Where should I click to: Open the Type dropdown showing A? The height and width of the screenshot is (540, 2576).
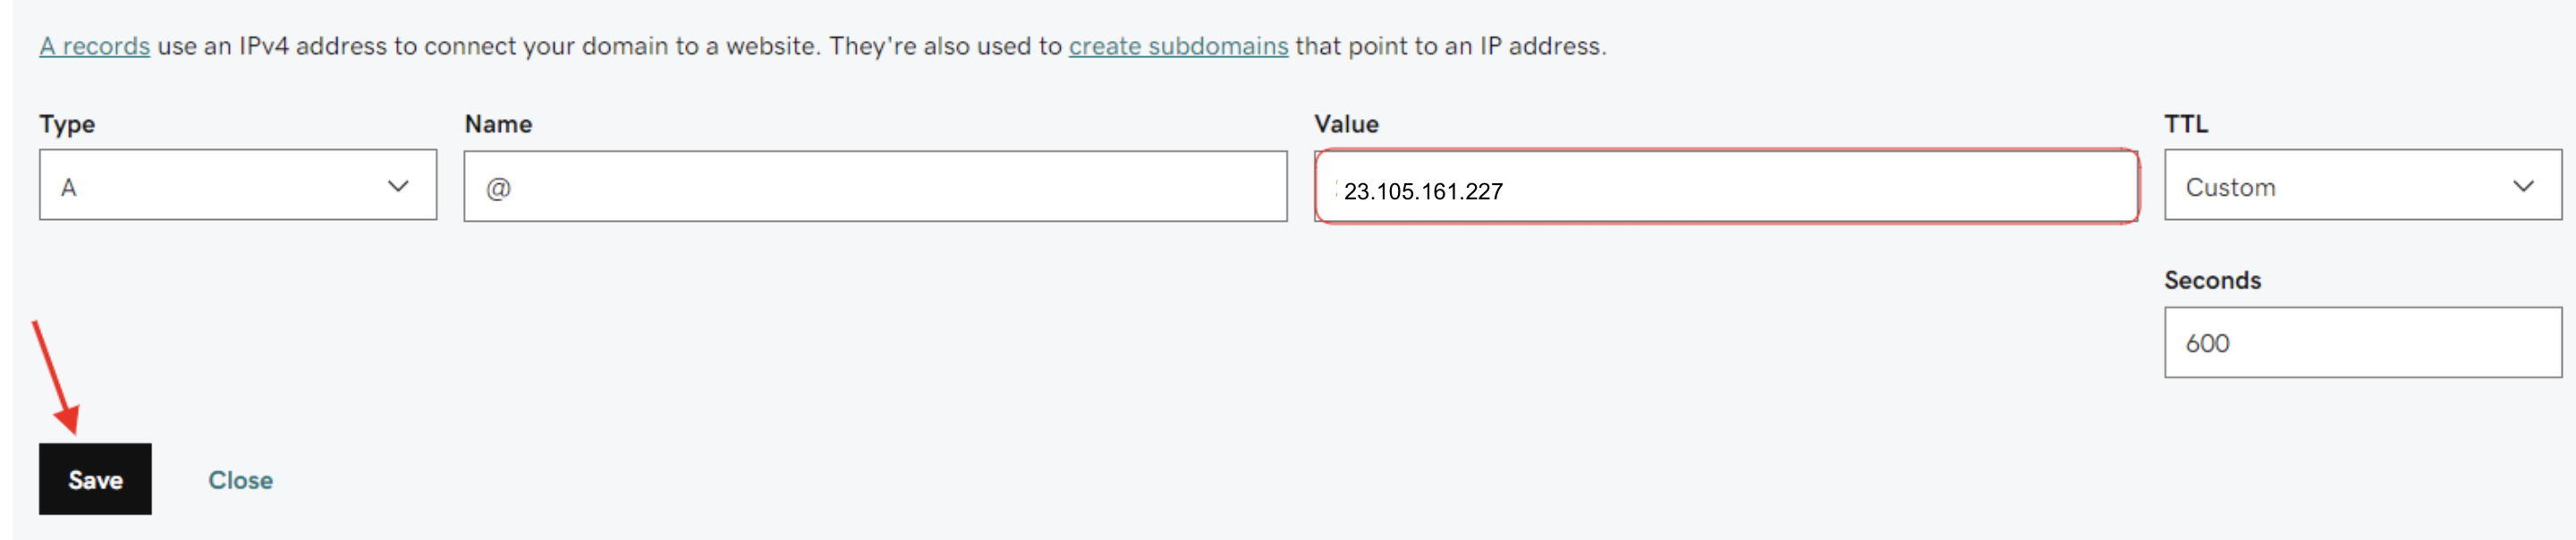coord(237,186)
